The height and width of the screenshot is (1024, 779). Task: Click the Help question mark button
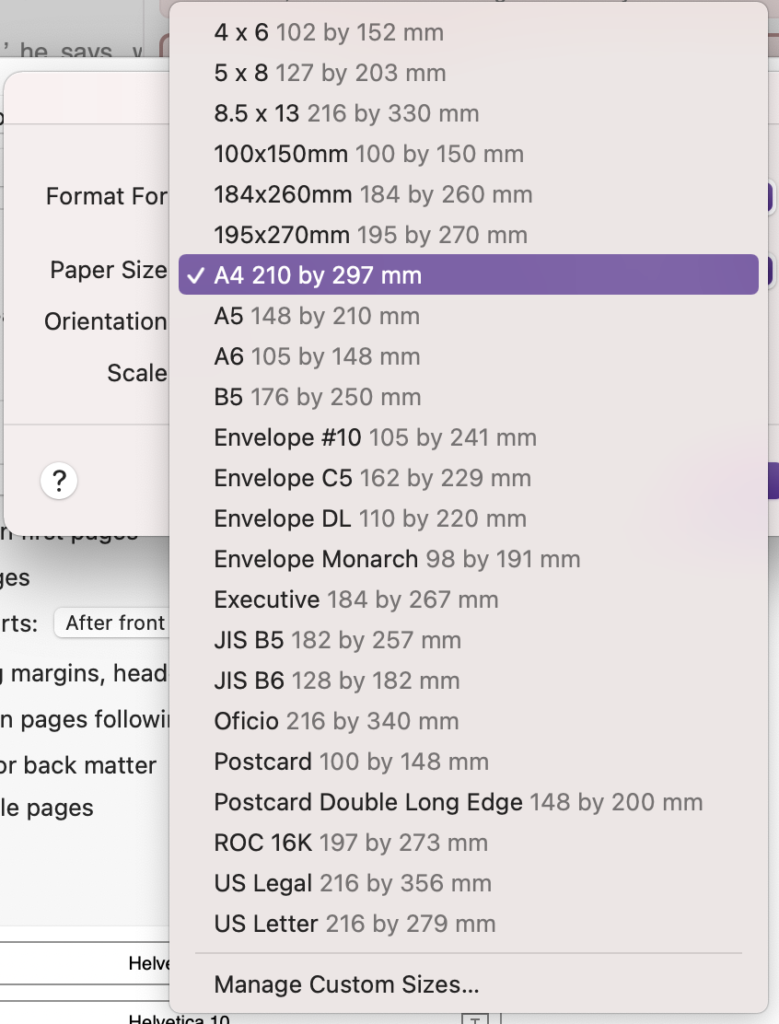(58, 481)
